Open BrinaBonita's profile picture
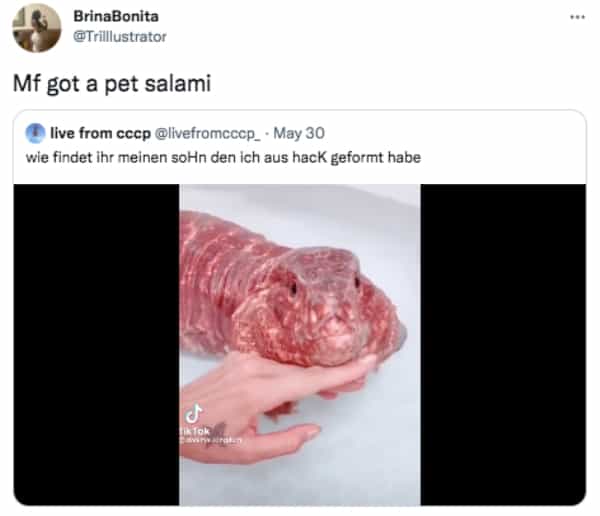Viewport: 600px width, 516px height. pyautogui.click(x=37, y=28)
